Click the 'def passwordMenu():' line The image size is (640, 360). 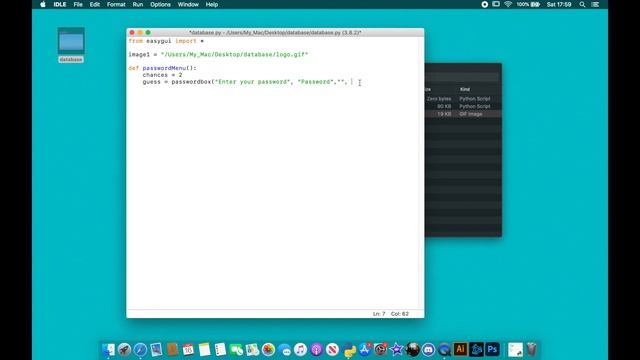tap(162, 68)
